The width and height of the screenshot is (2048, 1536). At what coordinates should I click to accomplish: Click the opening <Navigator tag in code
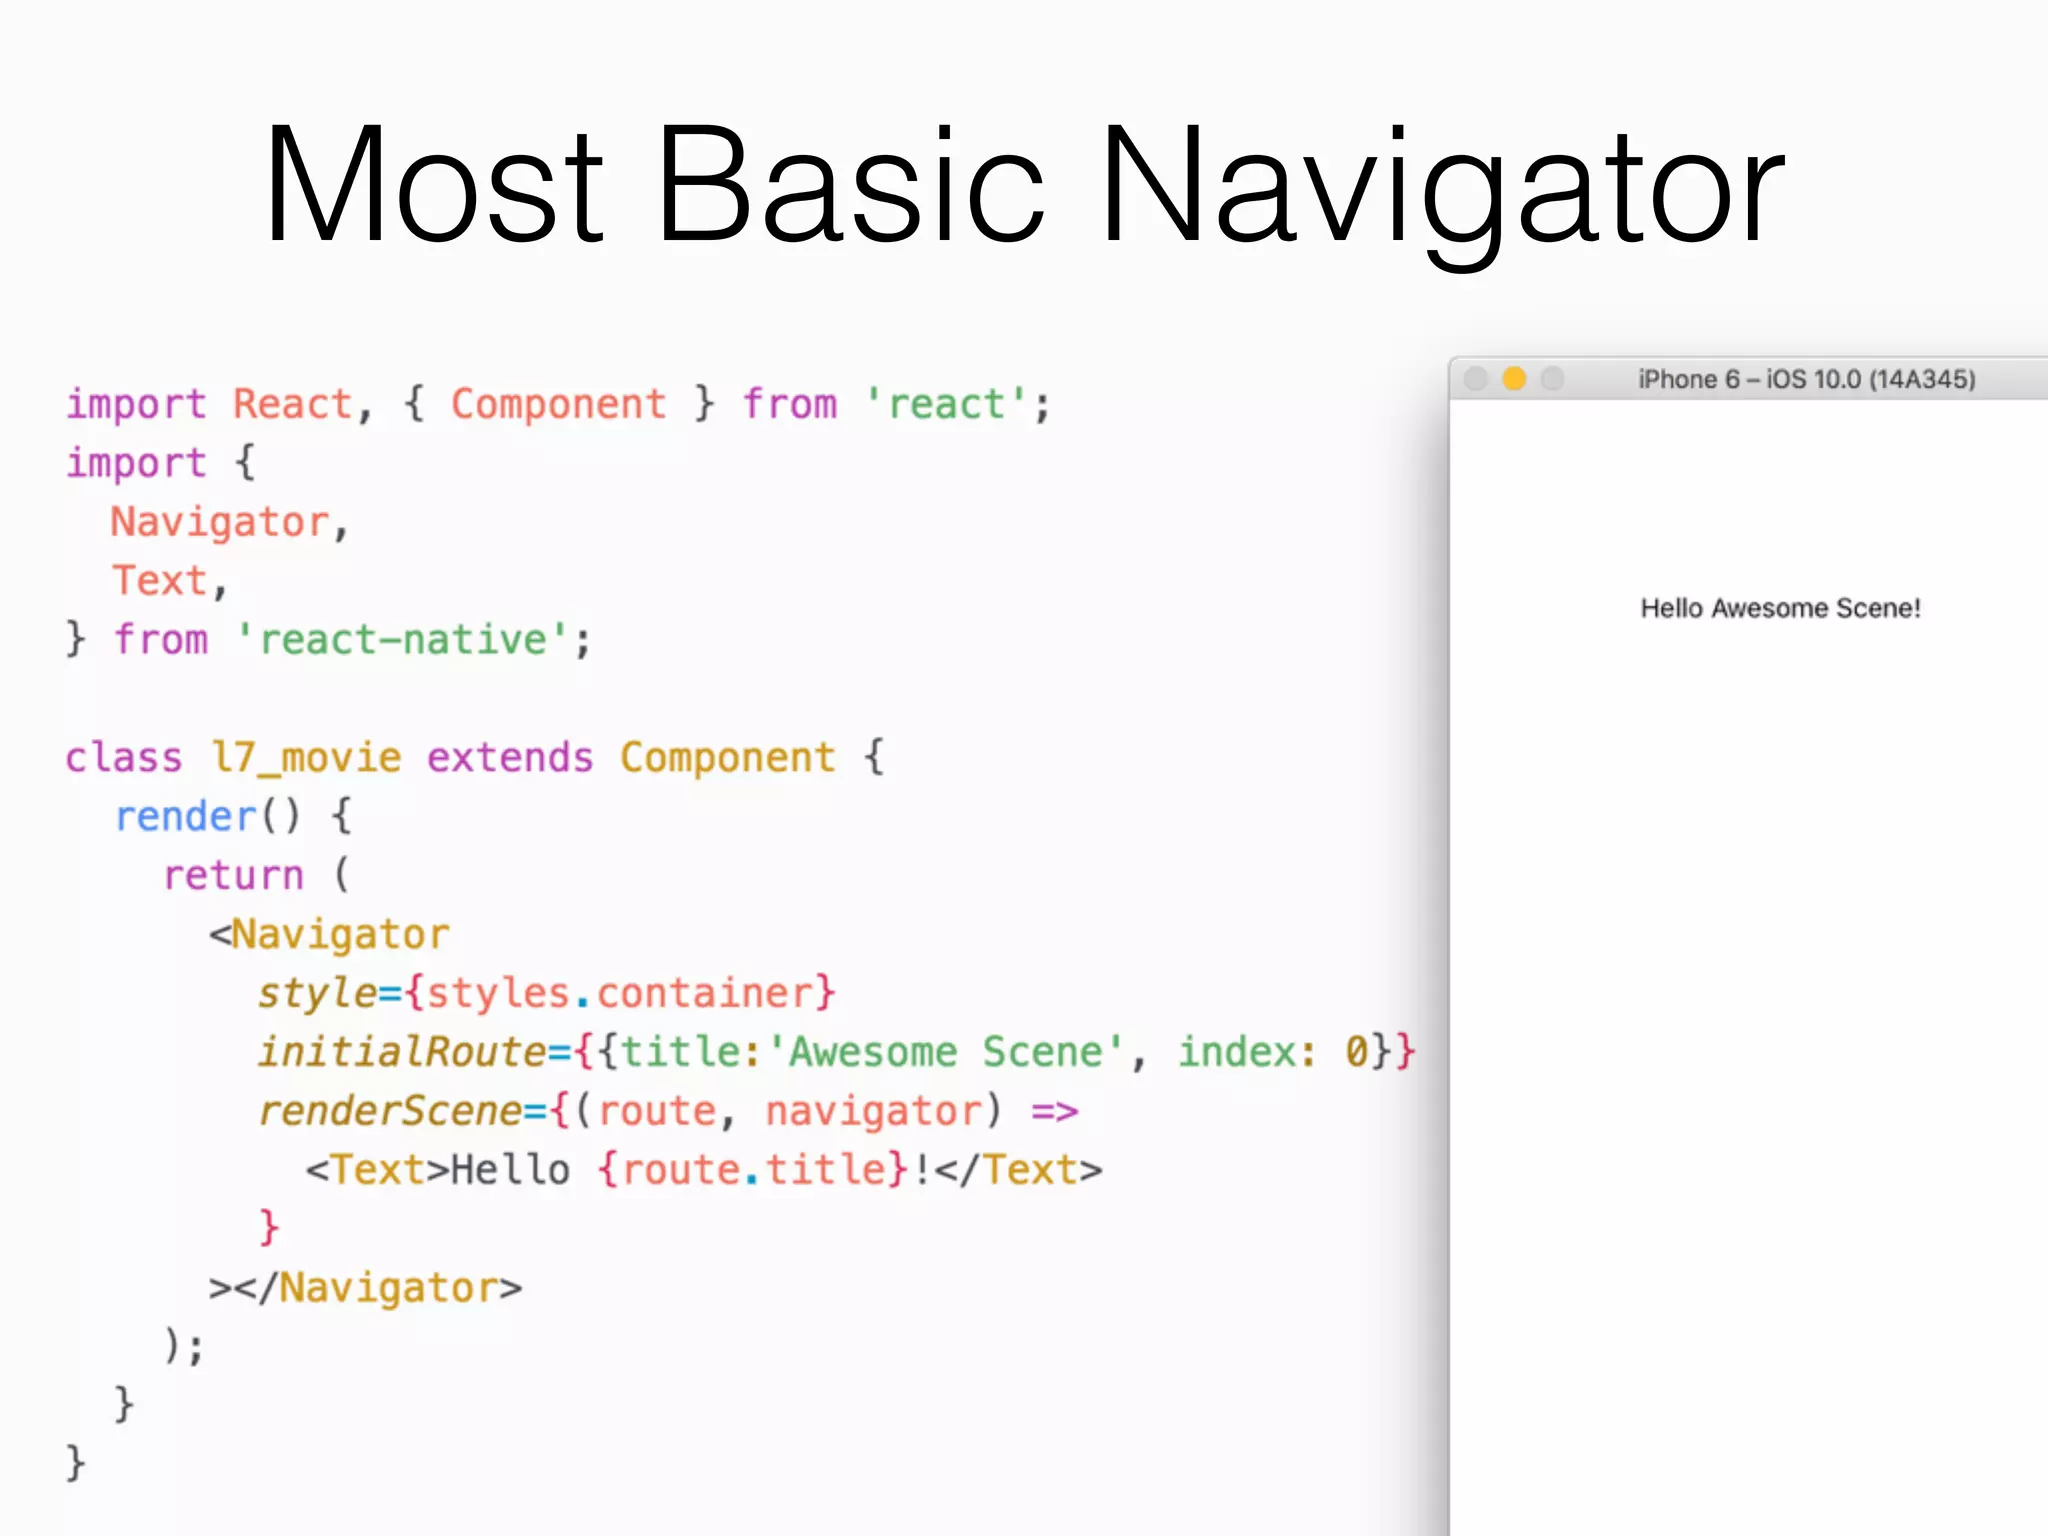click(330, 935)
